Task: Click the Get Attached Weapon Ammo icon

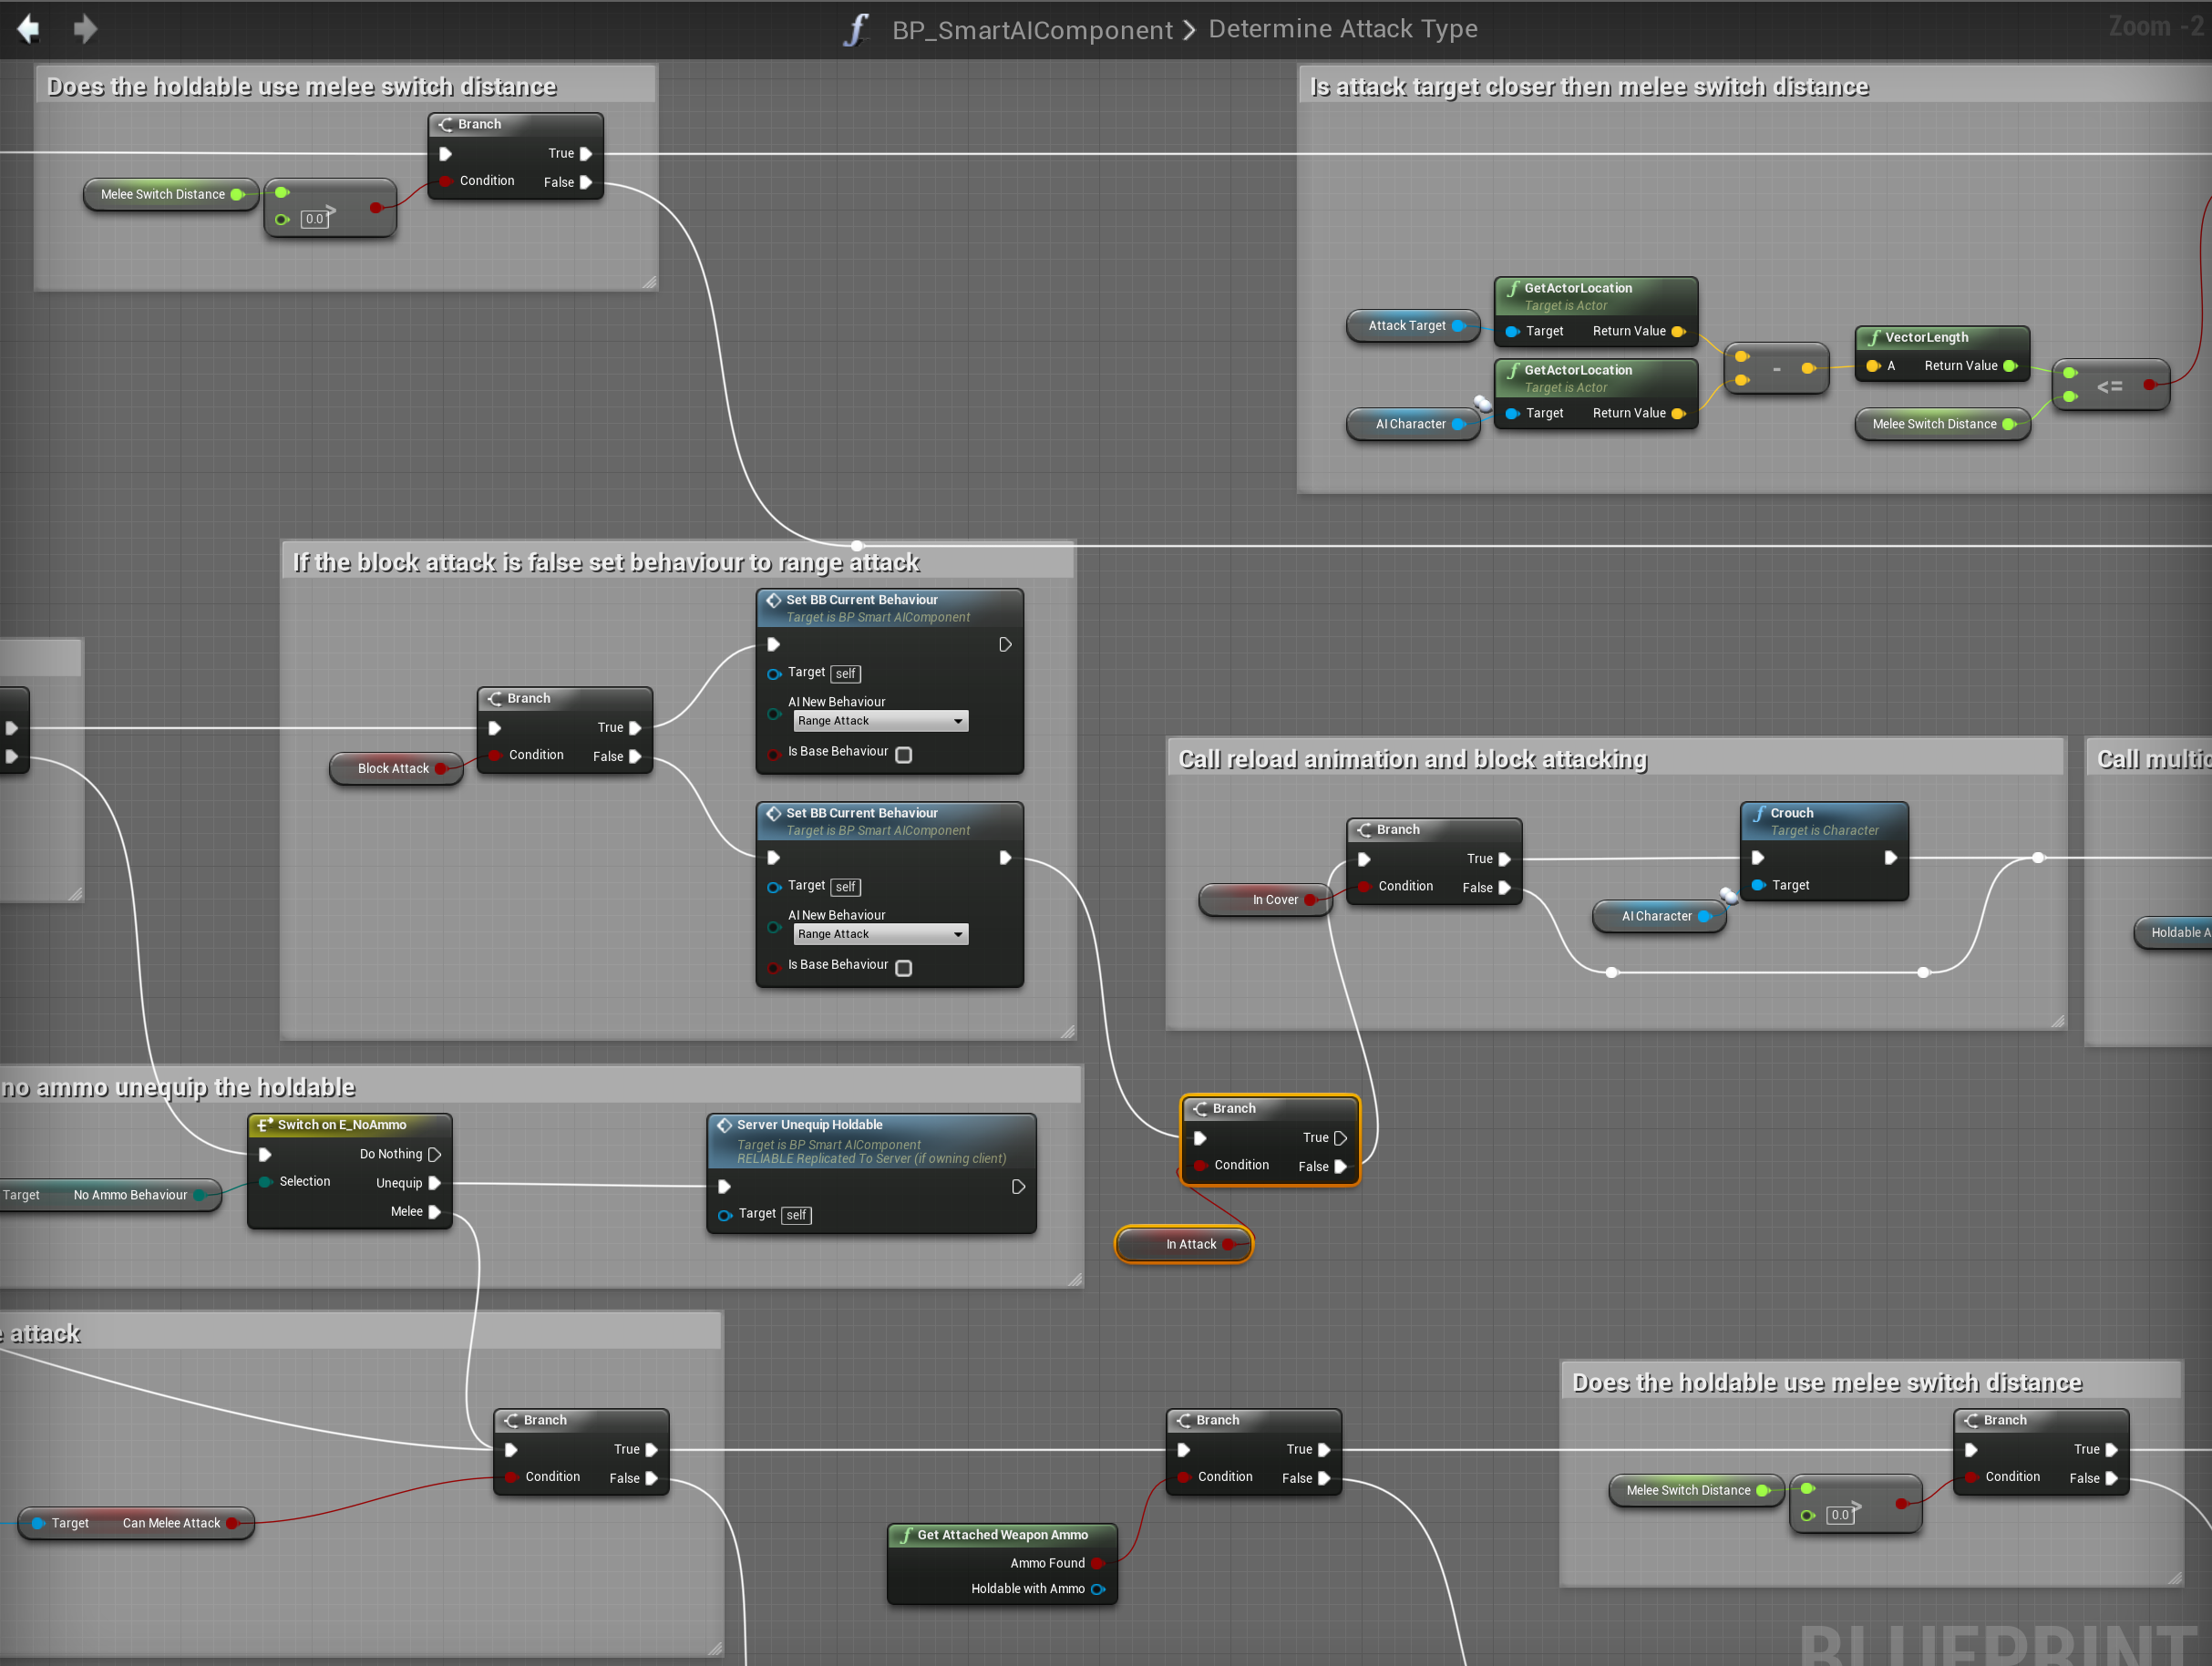Action: 906,1535
